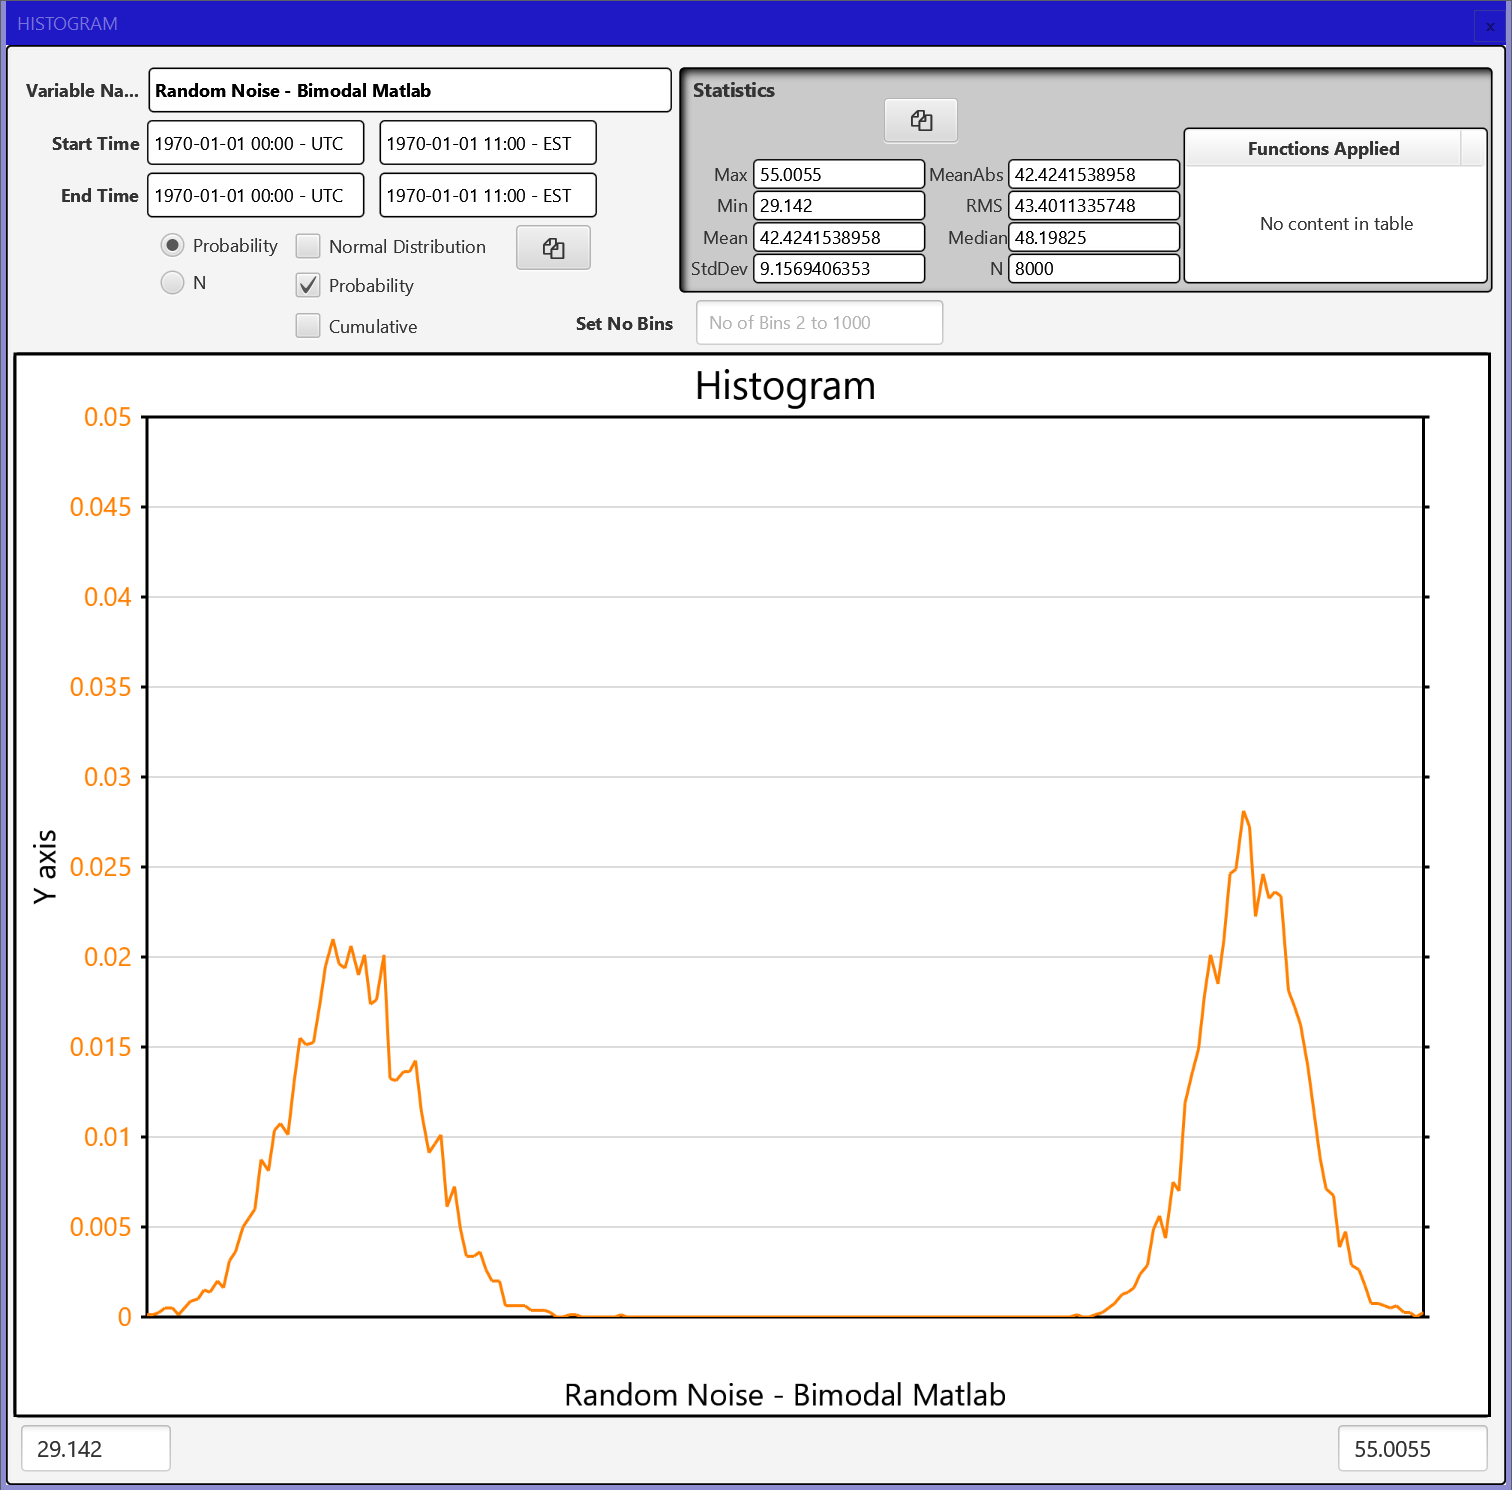Click the minimum value field showing 29.142
Screen dimensions: 1512x1490
[x=95, y=1447]
